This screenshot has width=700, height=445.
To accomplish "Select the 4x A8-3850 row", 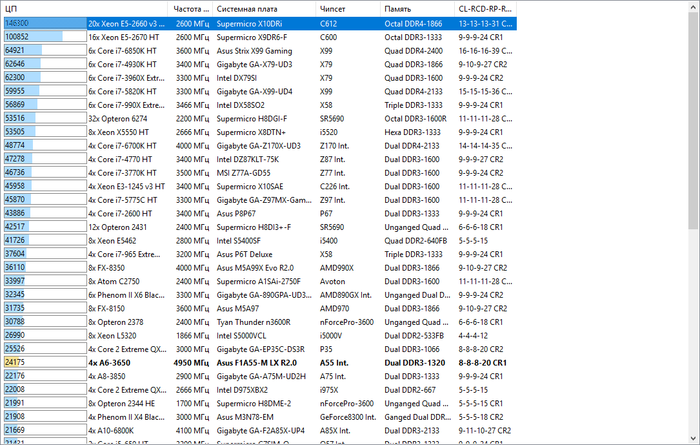I will click(x=260, y=376).
